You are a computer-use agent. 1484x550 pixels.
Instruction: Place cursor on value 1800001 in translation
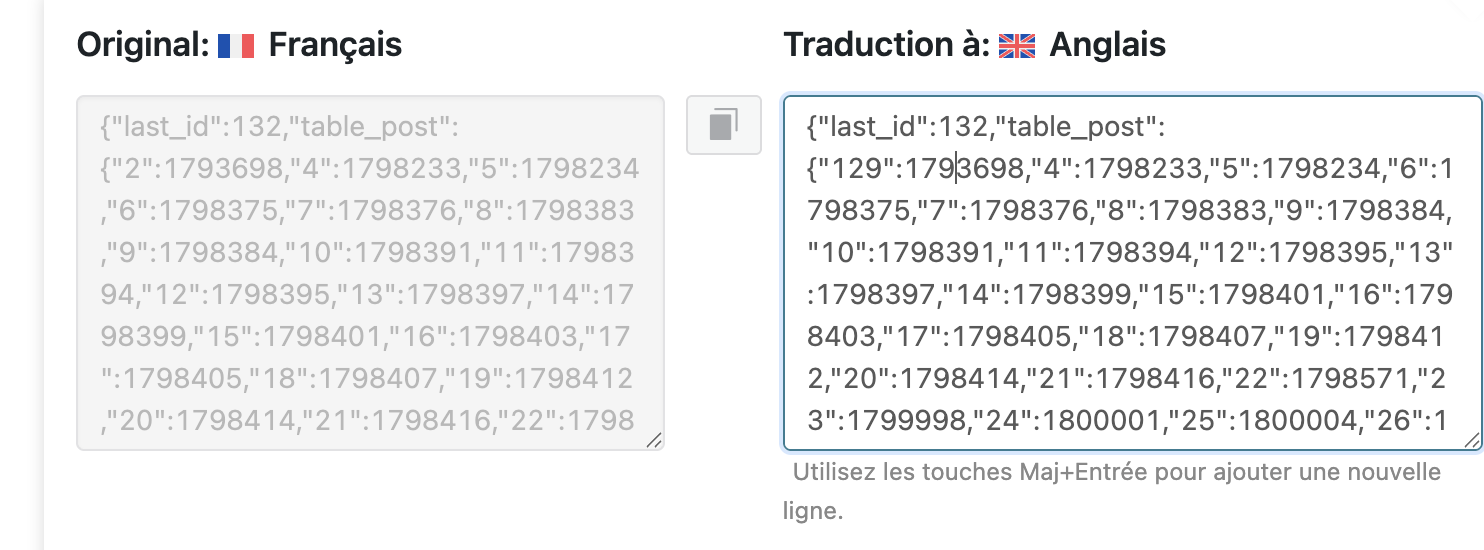coord(1099,420)
